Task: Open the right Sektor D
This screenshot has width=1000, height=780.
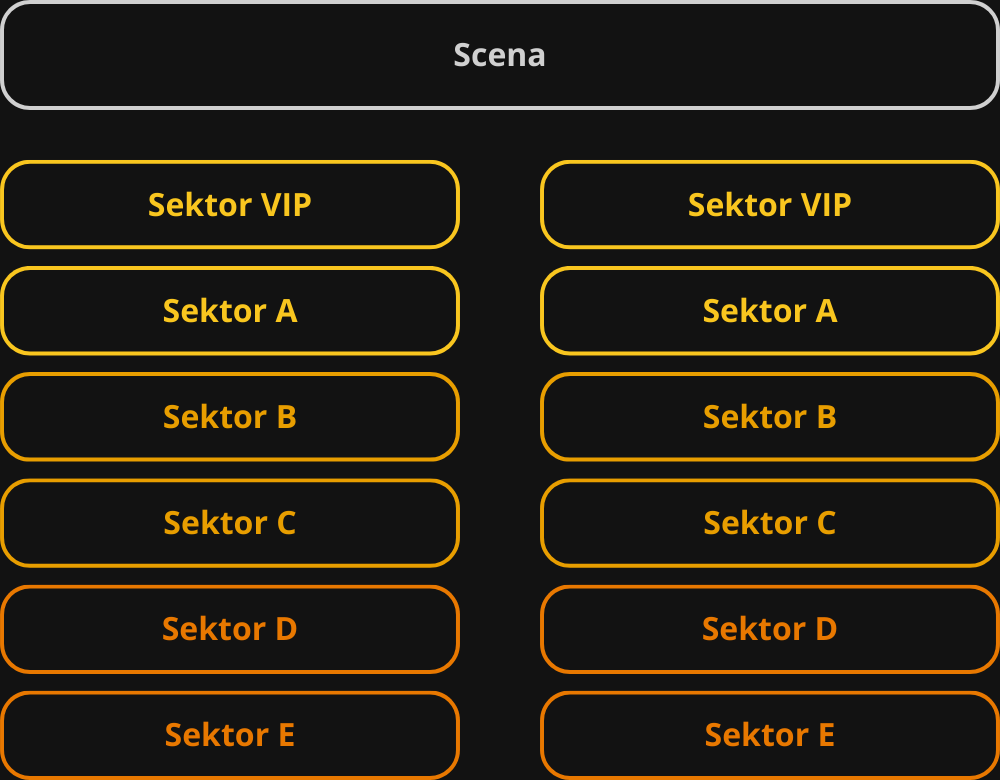Action: (770, 629)
